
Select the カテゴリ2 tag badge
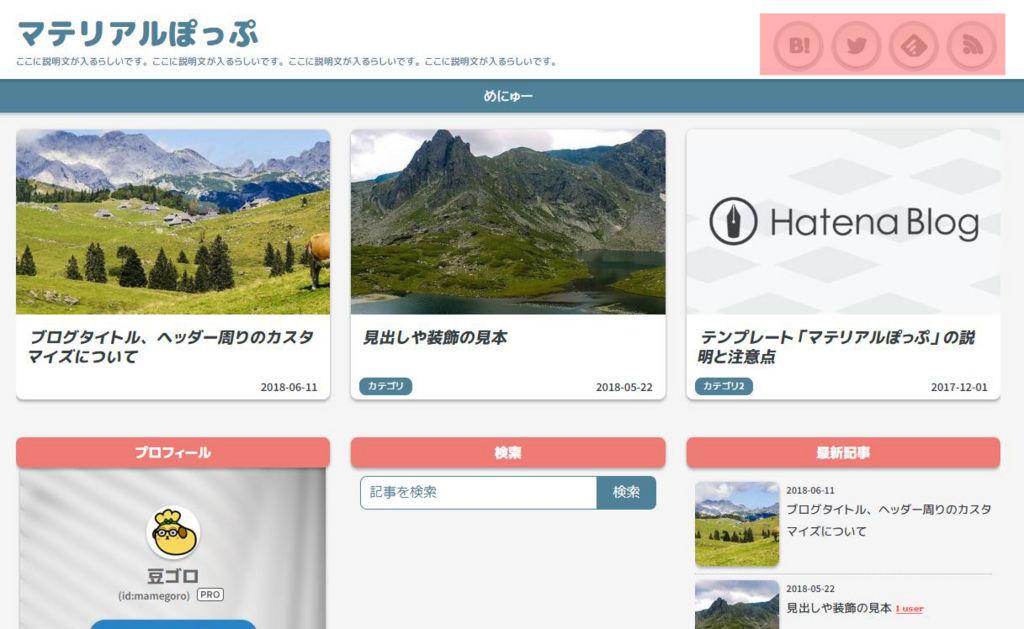click(724, 386)
